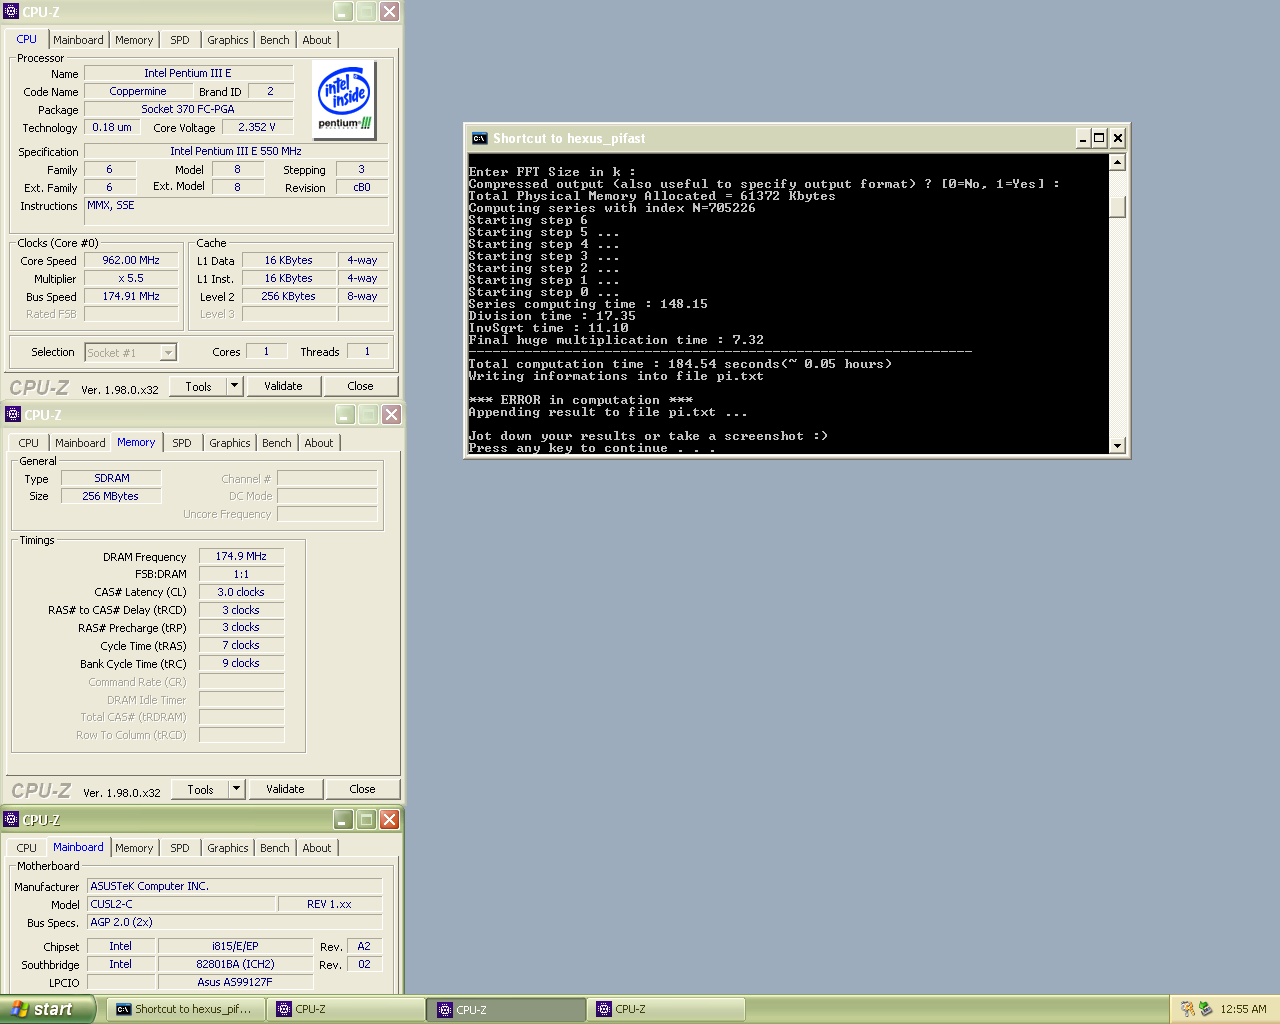Click CAS# Latency value 3.0 clocks
Image resolution: width=1280 pixels, height=1024 pixels.
point(241,592)
